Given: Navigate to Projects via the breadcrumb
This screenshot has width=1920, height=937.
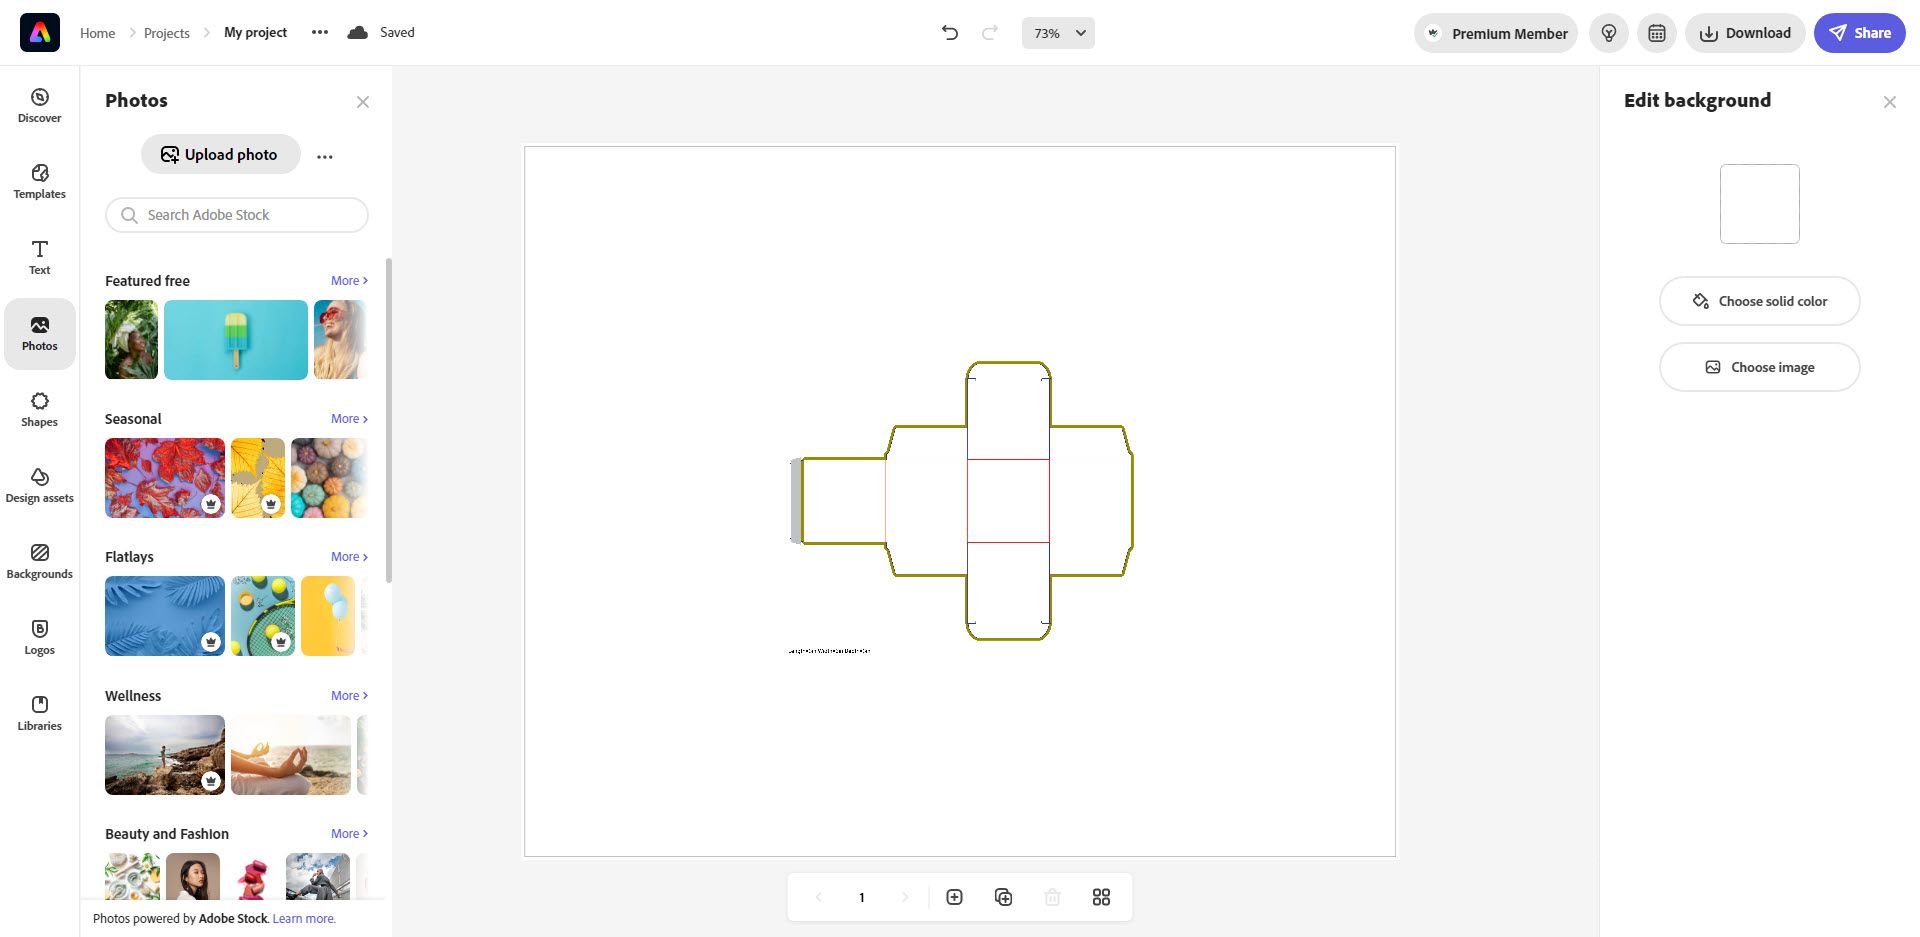Looking at the screenshot, I should pos(166,32).
